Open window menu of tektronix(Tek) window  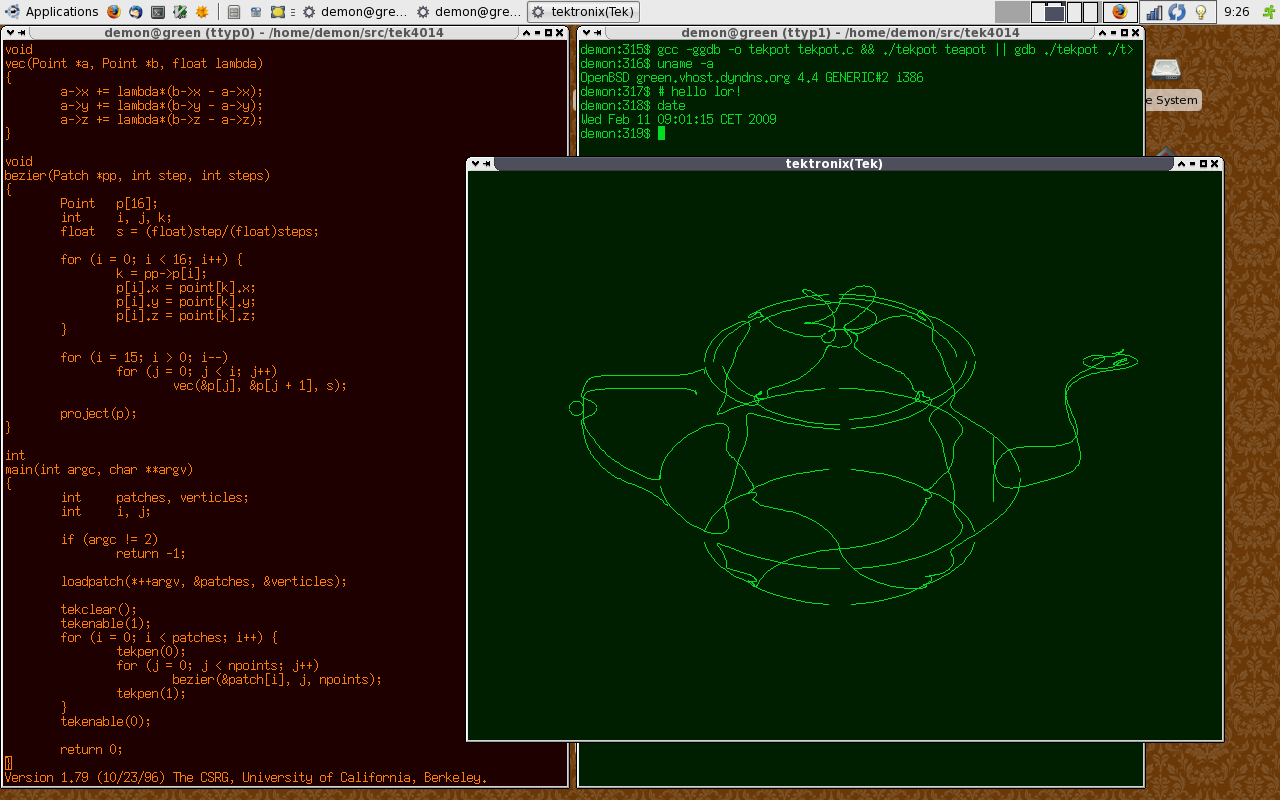pos(476,163)
